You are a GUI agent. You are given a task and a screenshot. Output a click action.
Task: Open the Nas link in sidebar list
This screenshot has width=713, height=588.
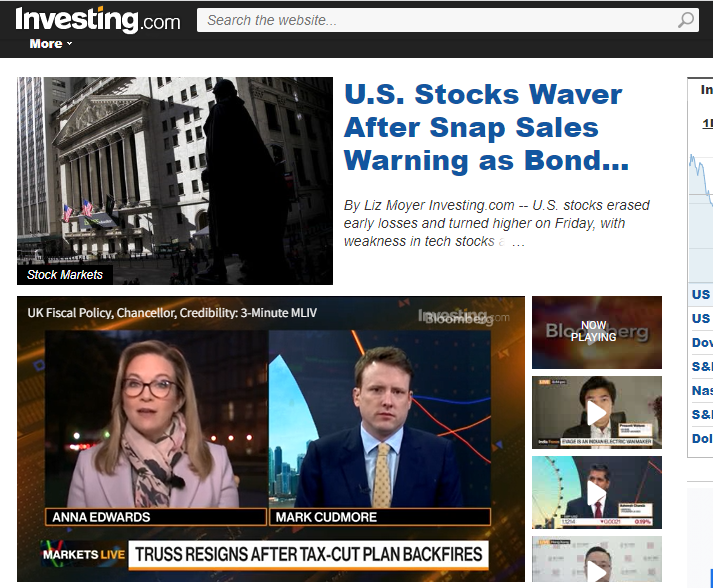pos(702,390)
